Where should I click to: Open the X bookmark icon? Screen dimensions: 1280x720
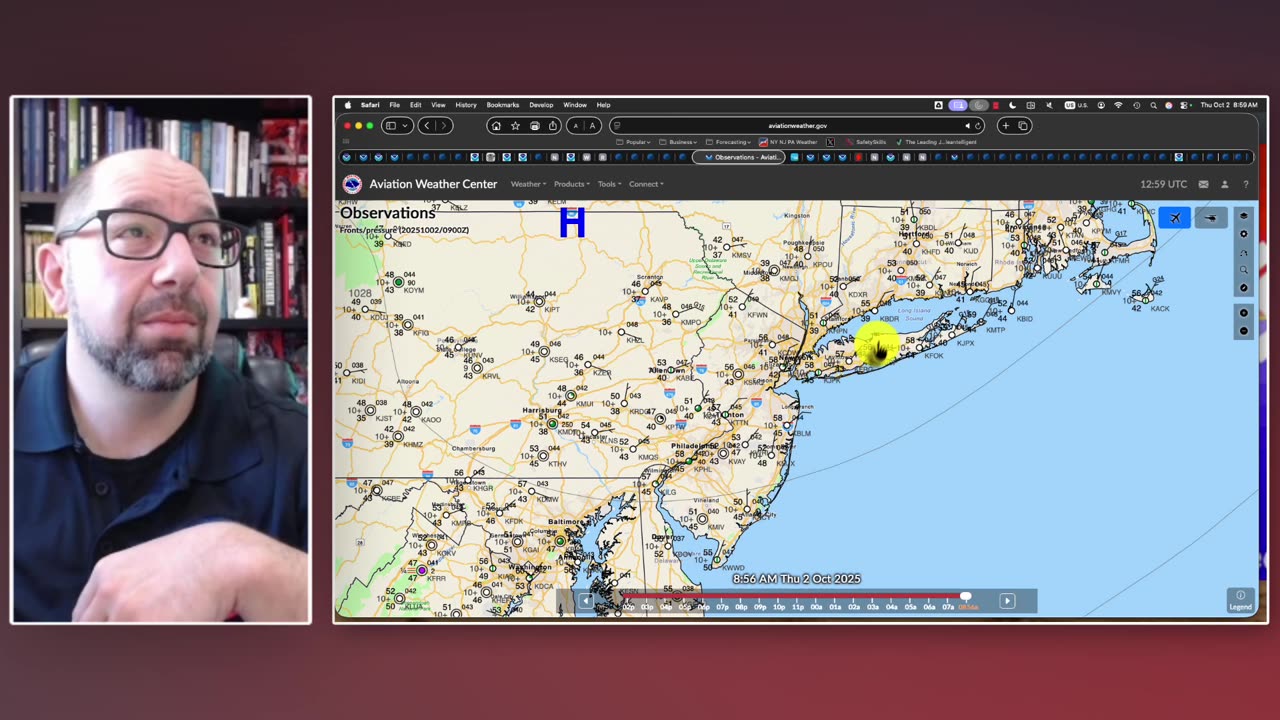[831, 142]
